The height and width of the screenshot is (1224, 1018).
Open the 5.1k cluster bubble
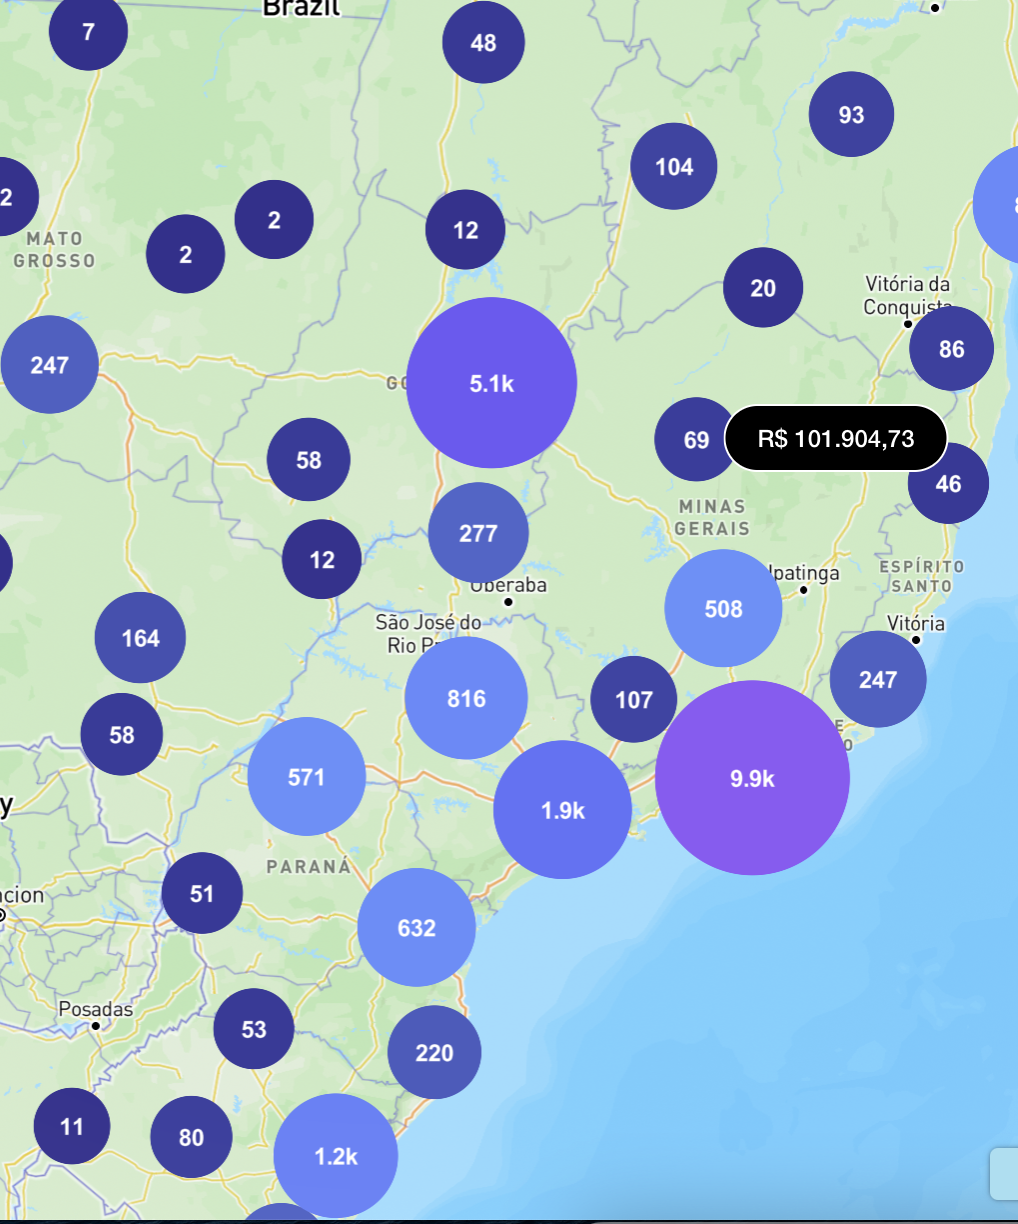click(x=491, y=383)
